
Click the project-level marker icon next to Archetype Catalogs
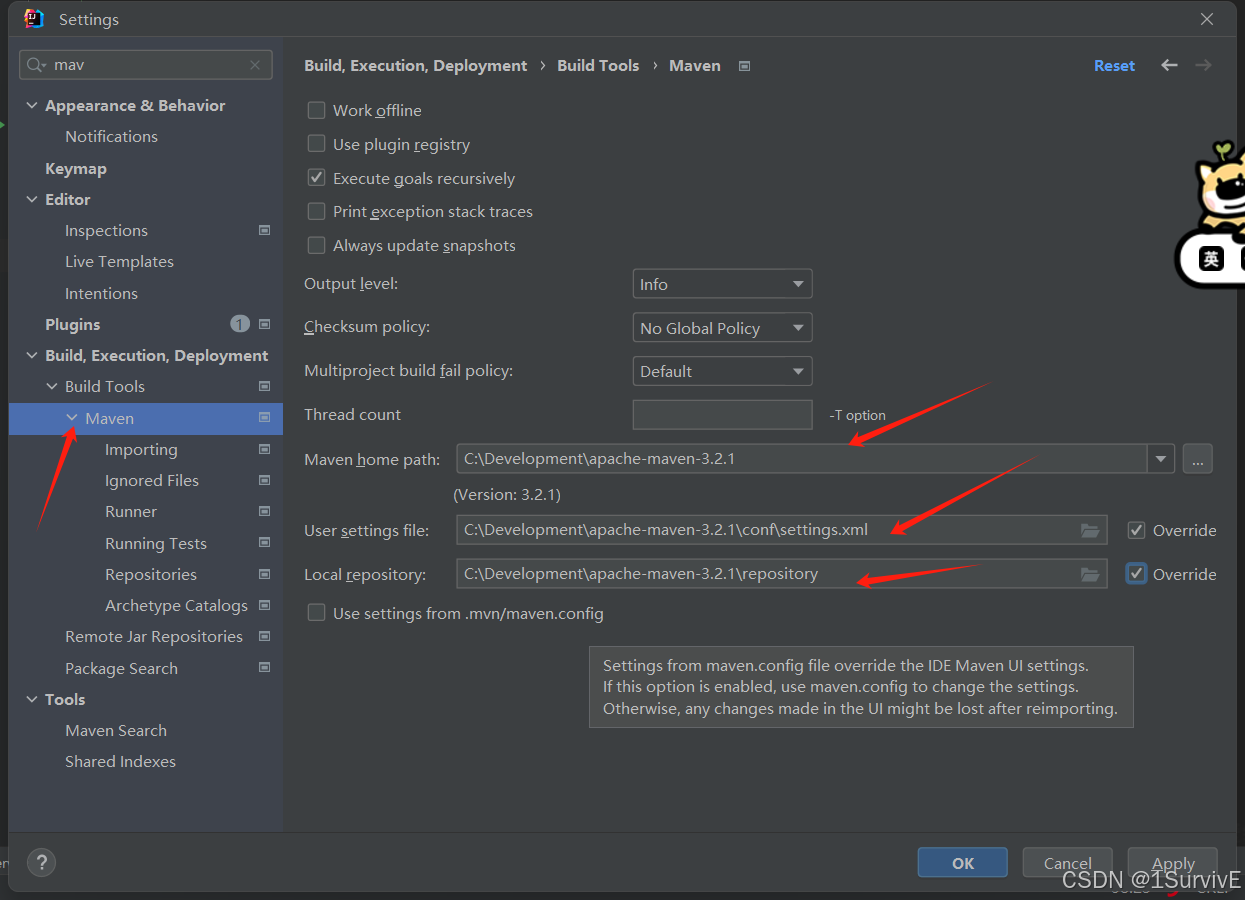(264, 605)
